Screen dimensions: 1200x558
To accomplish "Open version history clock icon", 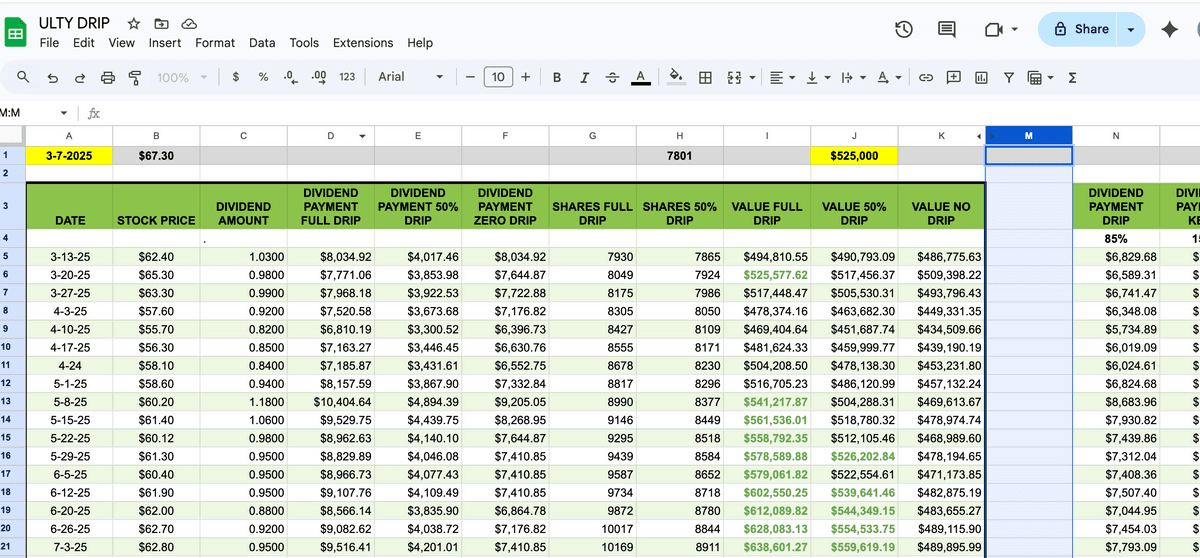I will point(903,30).
